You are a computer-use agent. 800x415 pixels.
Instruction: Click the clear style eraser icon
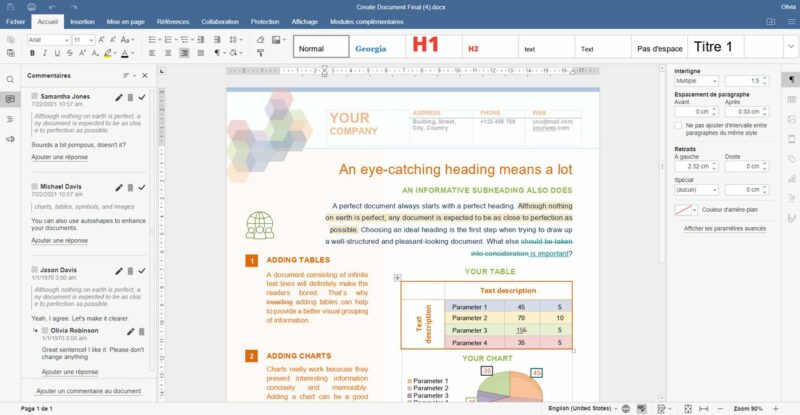[258, 40]
